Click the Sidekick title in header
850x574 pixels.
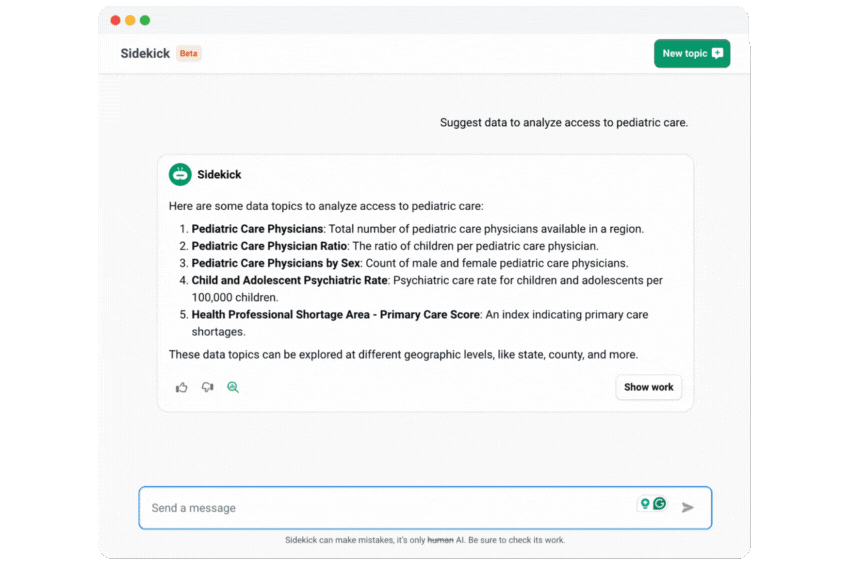(145, 54)
